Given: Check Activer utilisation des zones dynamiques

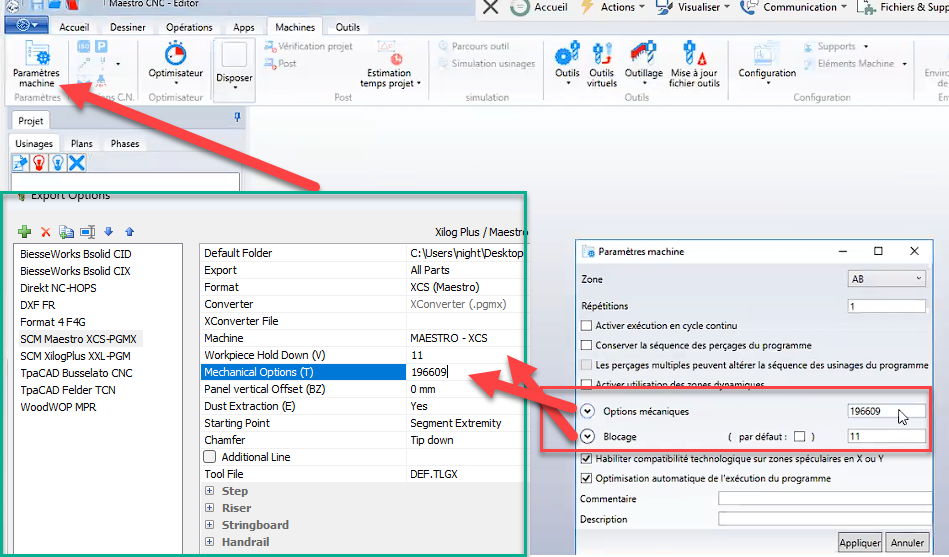Looking at the screenshot, I should 586,384.
